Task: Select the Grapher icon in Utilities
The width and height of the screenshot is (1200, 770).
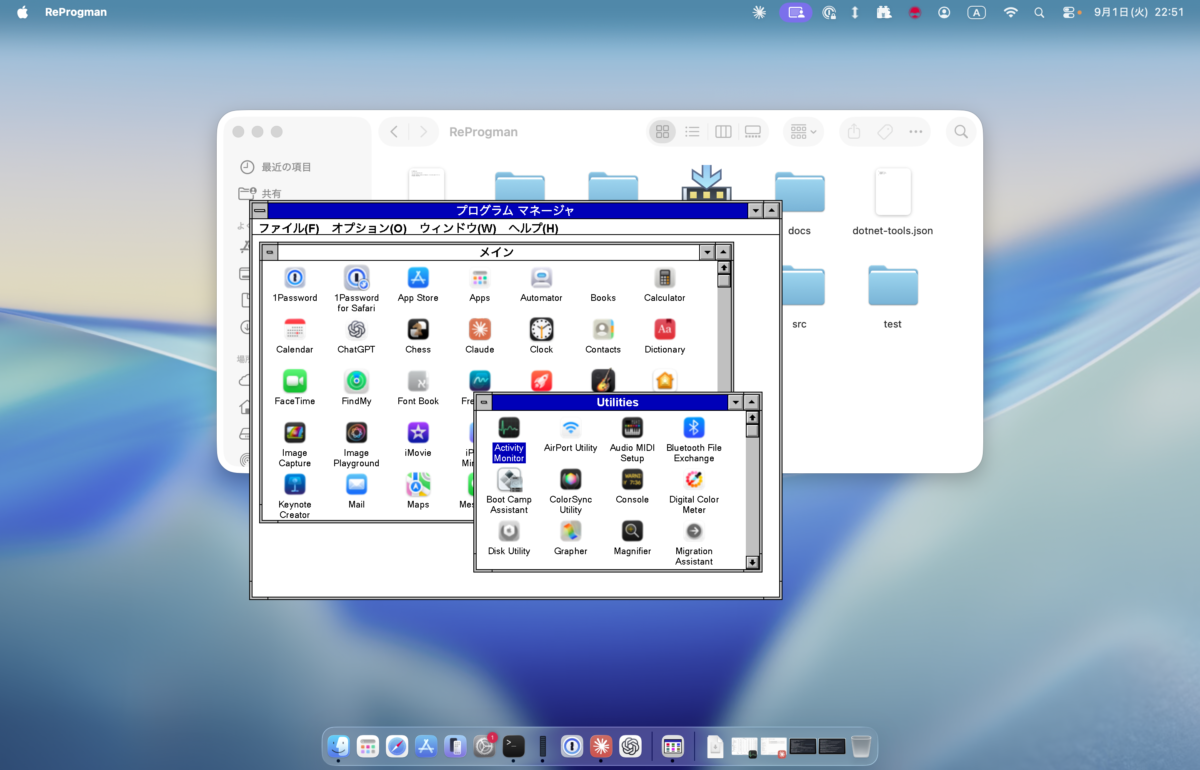Action: [x=571, y=531]
